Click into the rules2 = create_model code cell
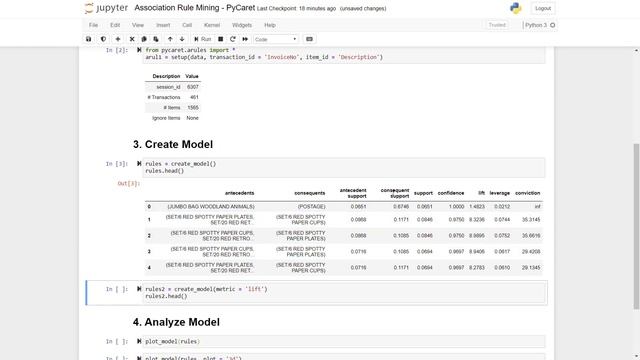 (x=344, y=292)
